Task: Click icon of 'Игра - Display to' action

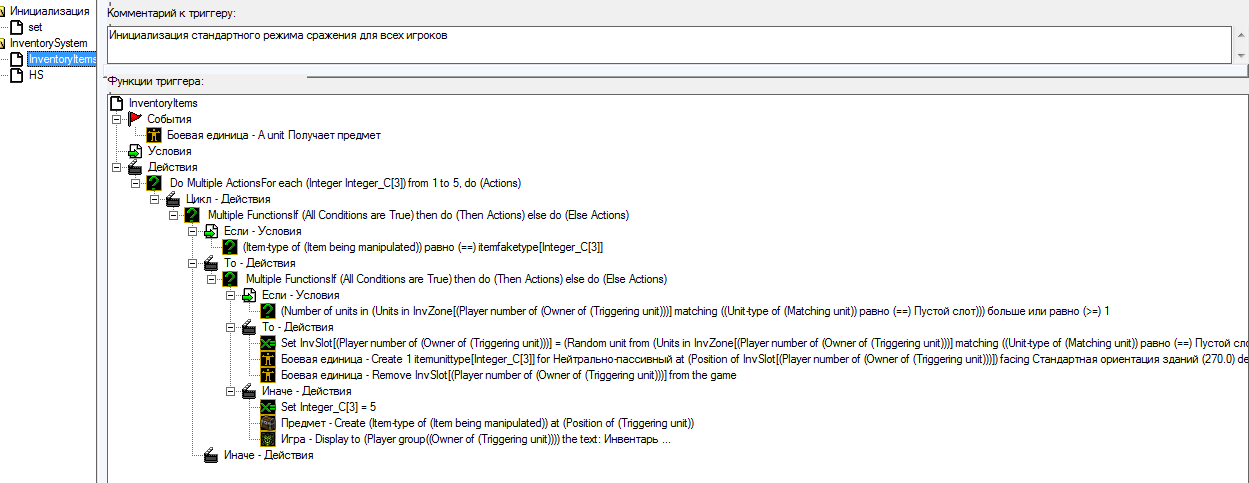Action: tap(269, 439)
